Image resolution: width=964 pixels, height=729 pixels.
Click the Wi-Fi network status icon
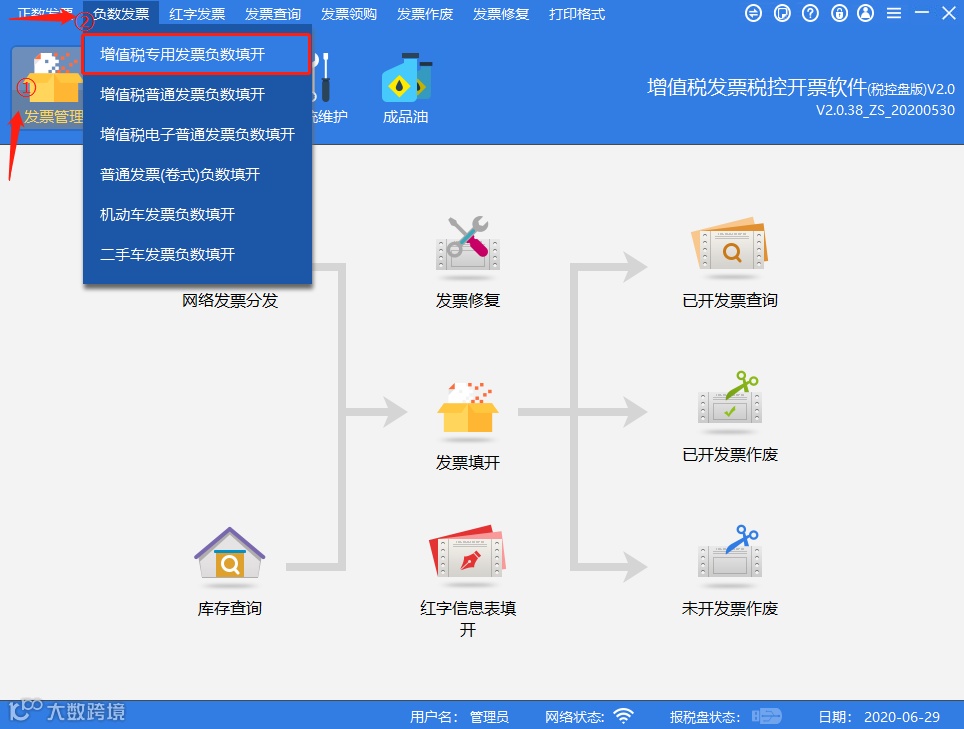click(x=623, y=716)
